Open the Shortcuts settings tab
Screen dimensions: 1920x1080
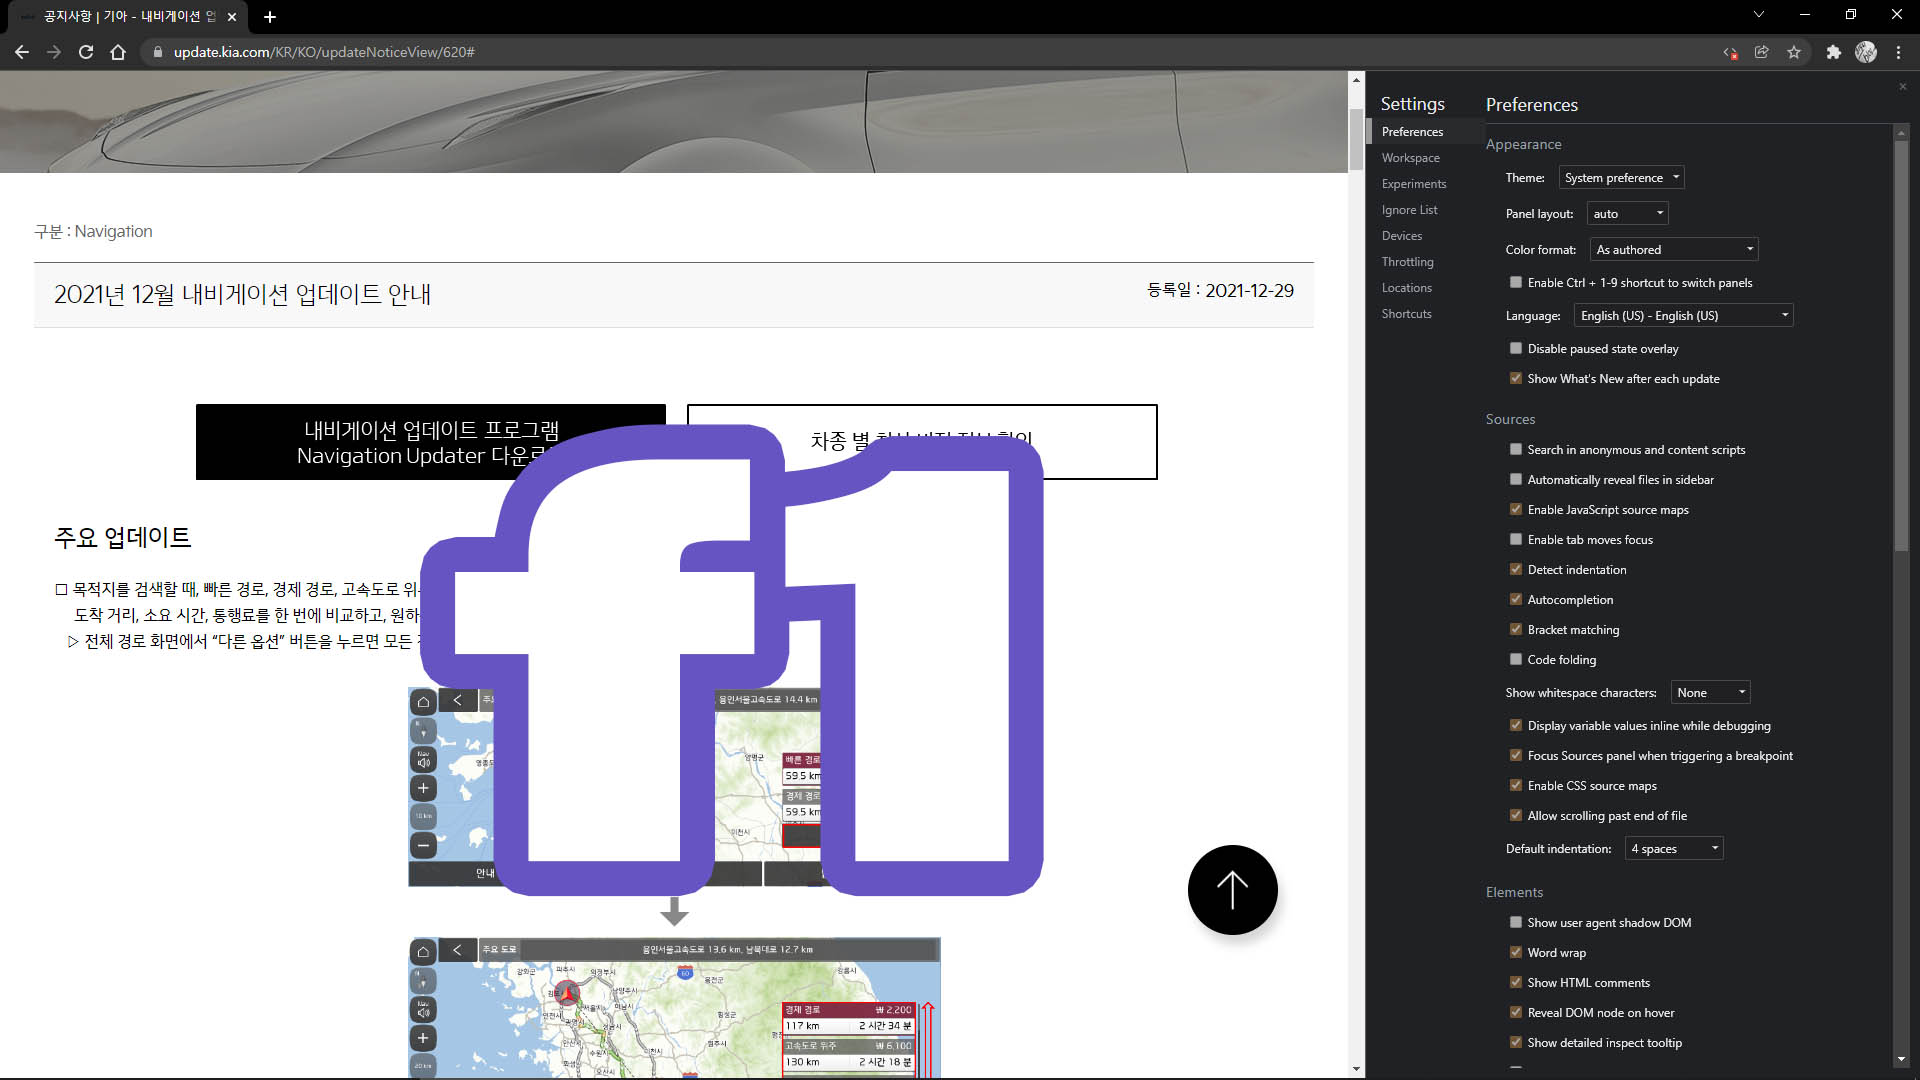pyautogui.click(x=1406, y=314)
